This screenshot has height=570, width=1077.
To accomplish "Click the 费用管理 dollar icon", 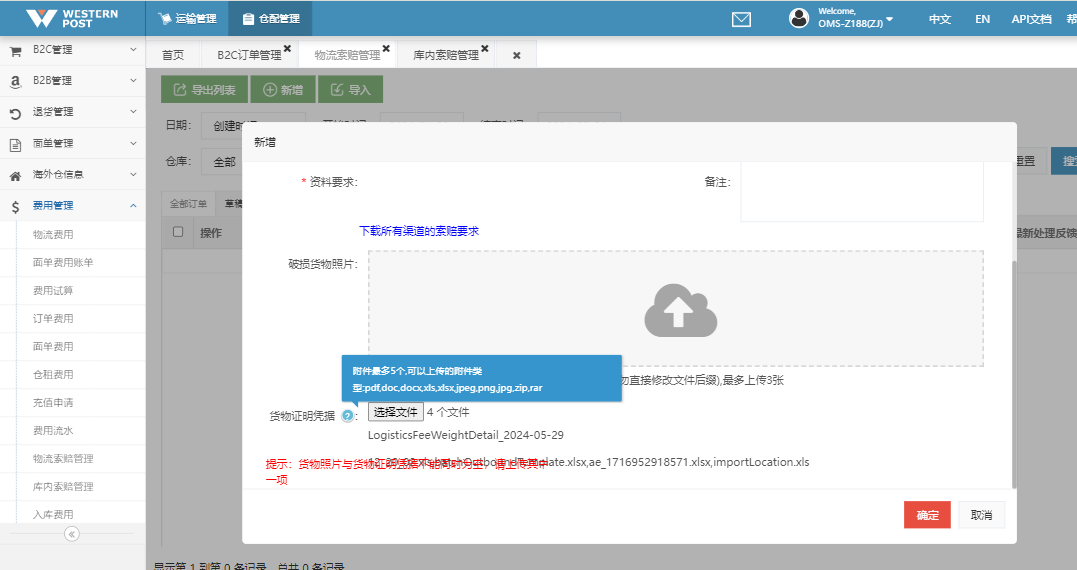I will coord(15,206).
